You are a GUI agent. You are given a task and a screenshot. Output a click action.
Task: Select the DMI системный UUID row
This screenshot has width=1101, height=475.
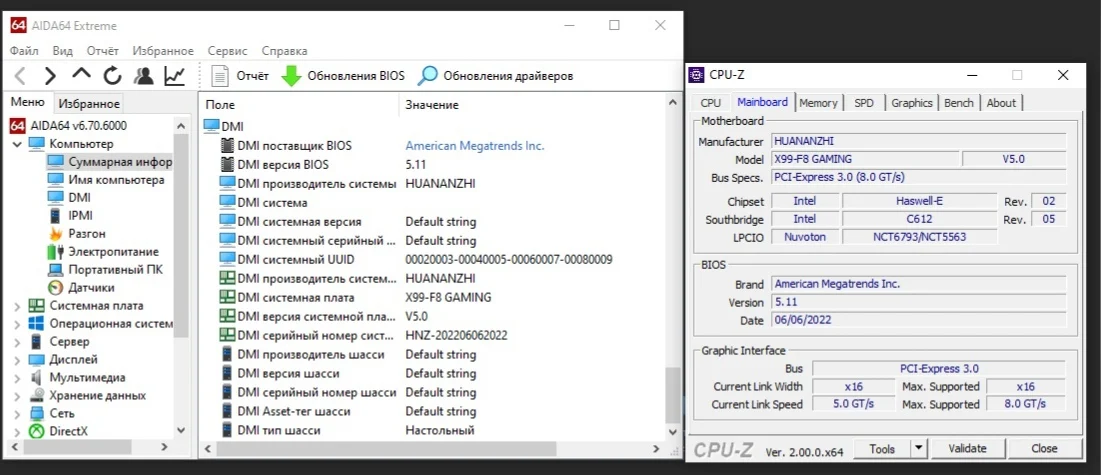pos(432,259)
